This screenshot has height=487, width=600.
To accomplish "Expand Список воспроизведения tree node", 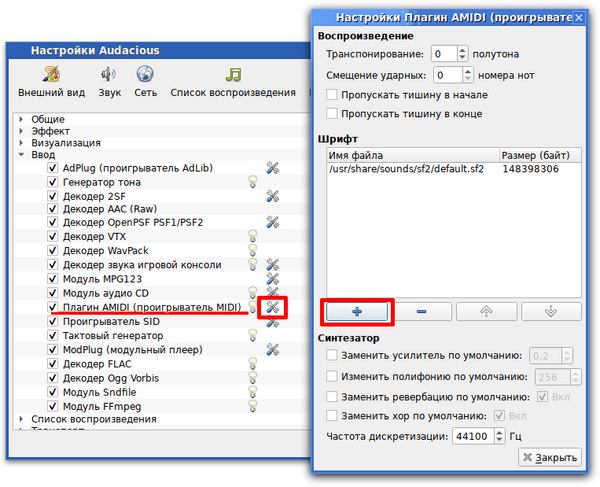I will (21, 419).
